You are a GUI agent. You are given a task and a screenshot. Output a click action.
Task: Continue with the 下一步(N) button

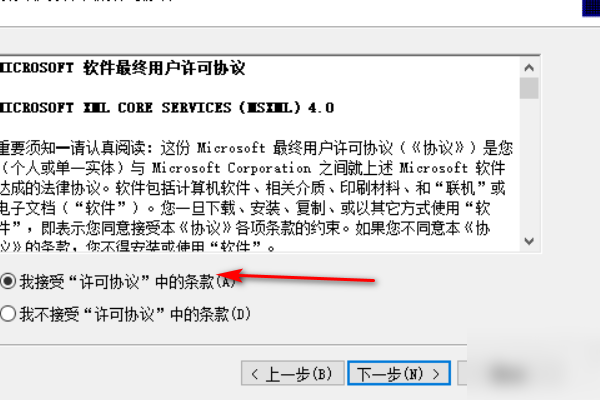pos(399,373)
